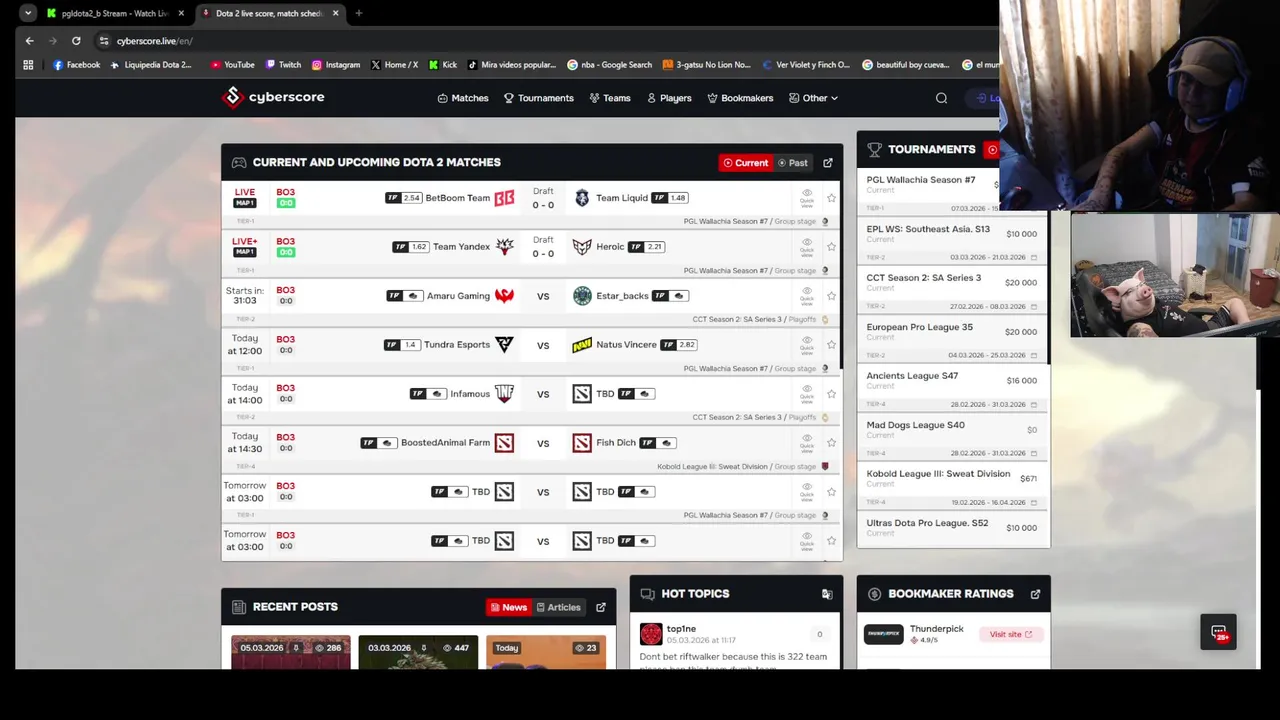
Task: Open Matches navigation item
Action: (x=463, y=98)
